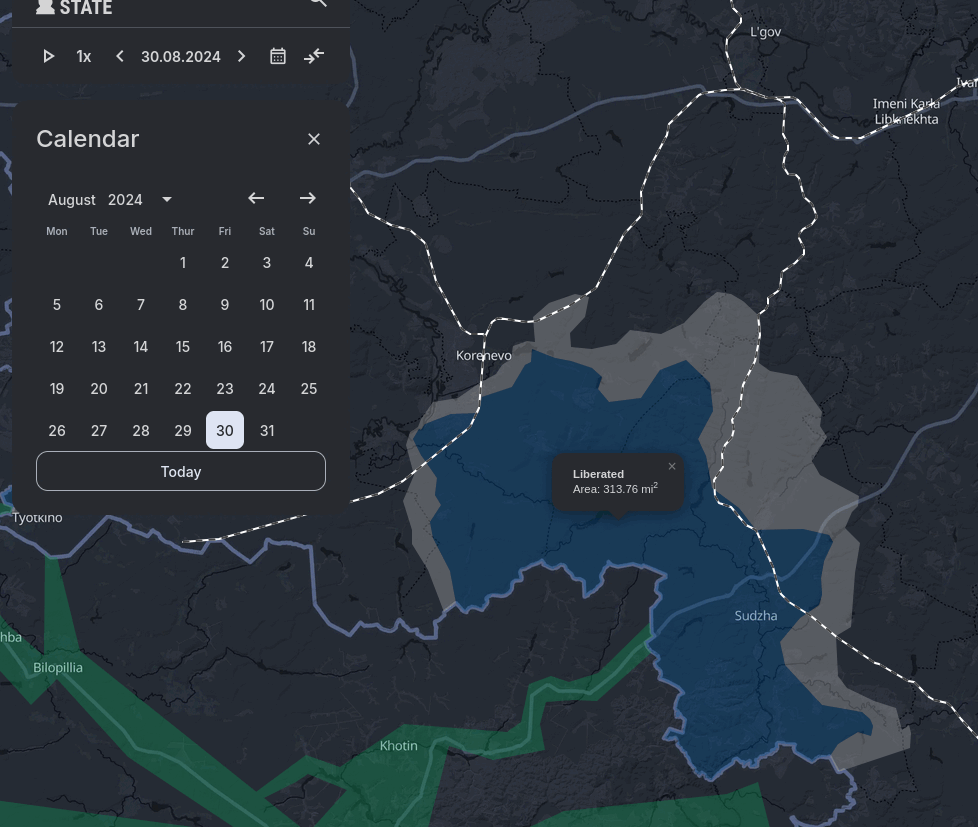This screenshot has height=827, width=978.
Task: Select August 15 in calendar
Action: coord(183,347)
